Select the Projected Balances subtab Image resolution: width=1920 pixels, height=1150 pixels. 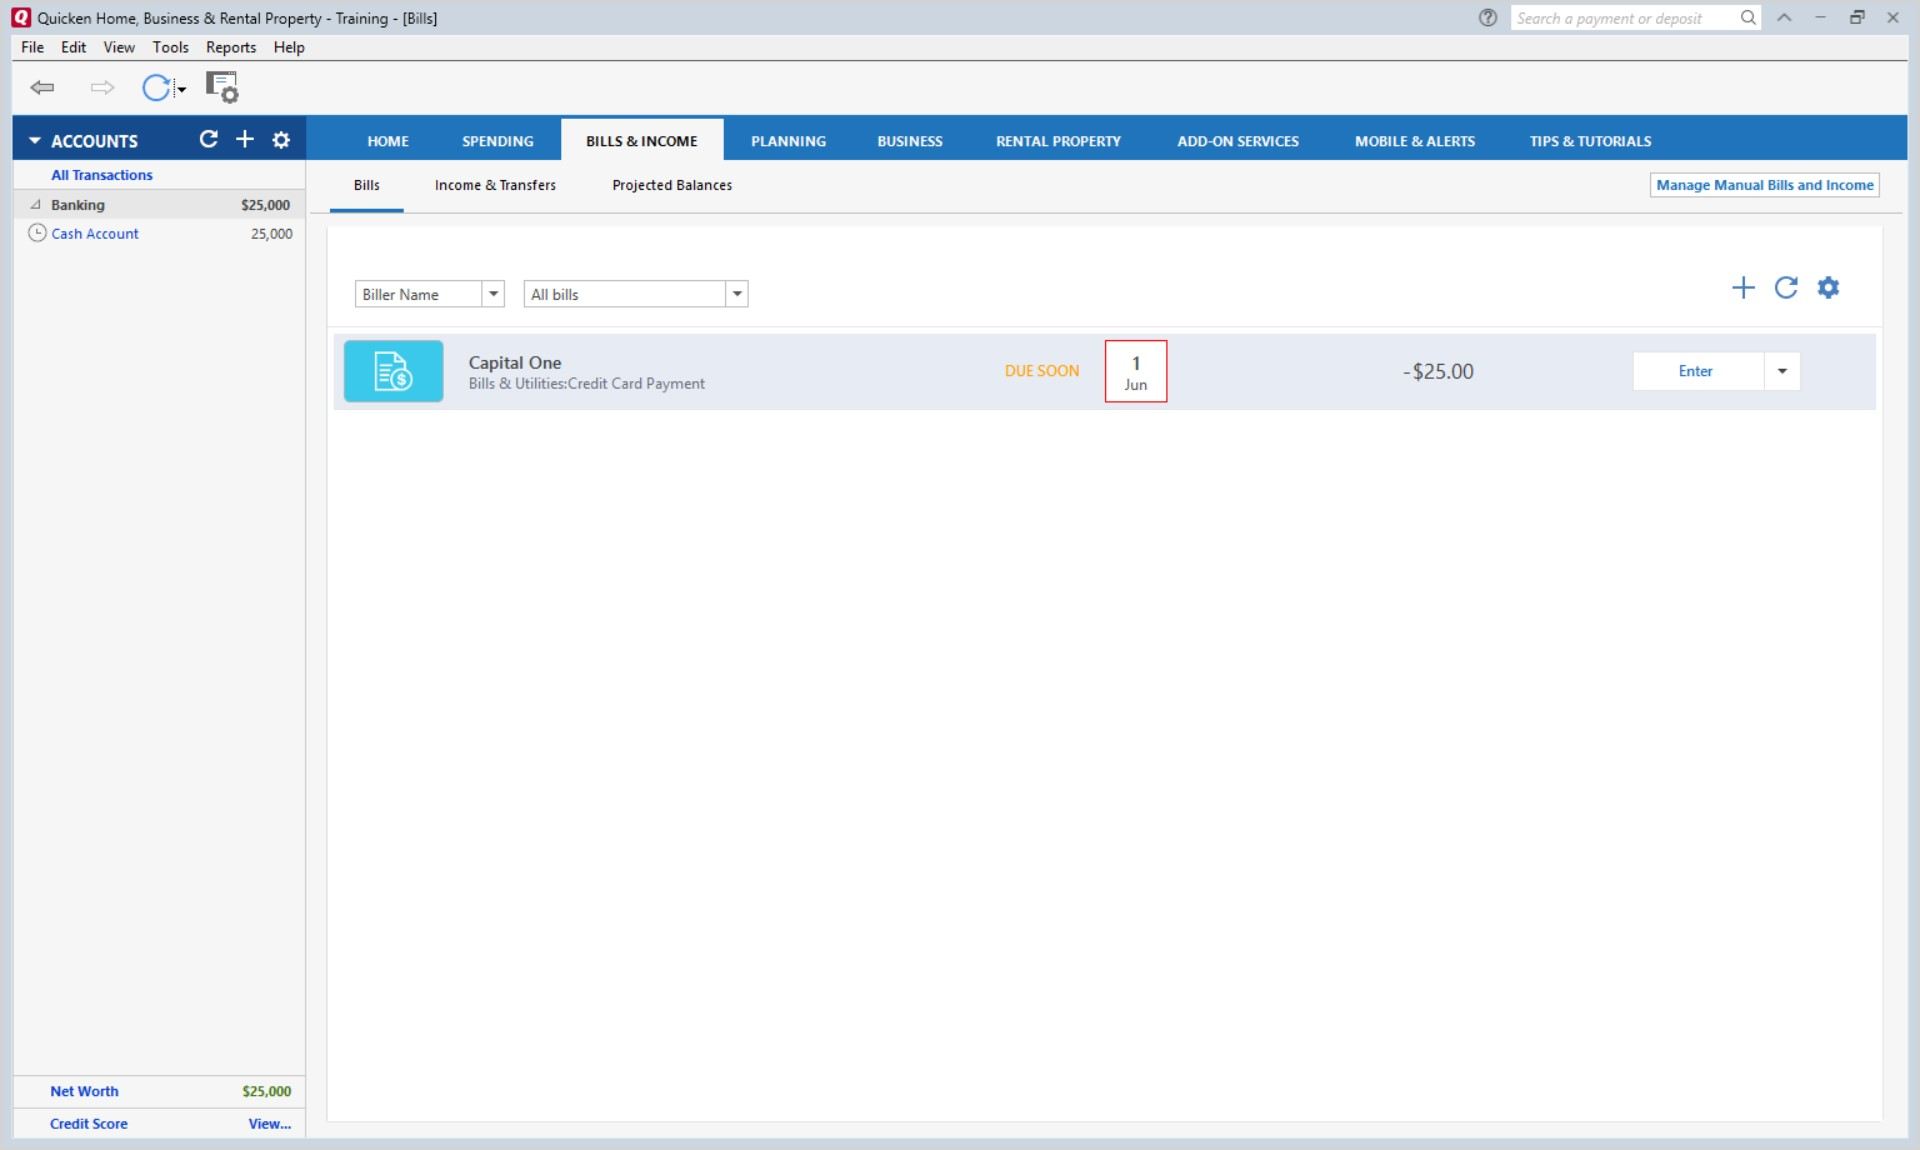(x=672, y=185)
